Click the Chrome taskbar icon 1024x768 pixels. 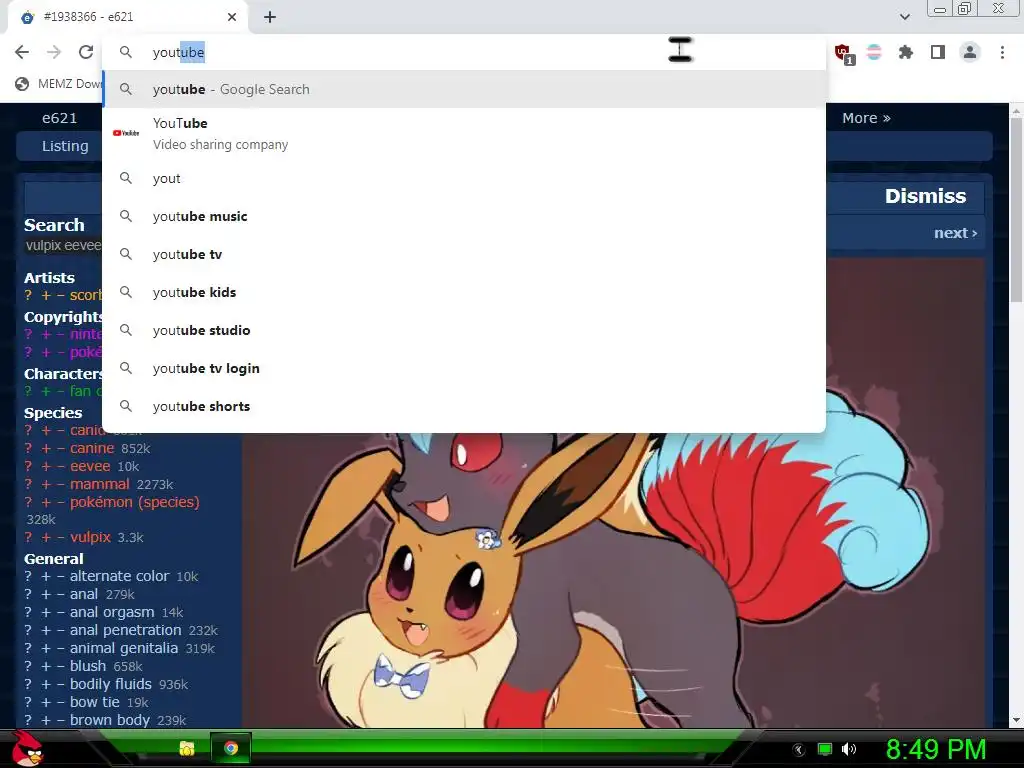[x=231, y=748]
